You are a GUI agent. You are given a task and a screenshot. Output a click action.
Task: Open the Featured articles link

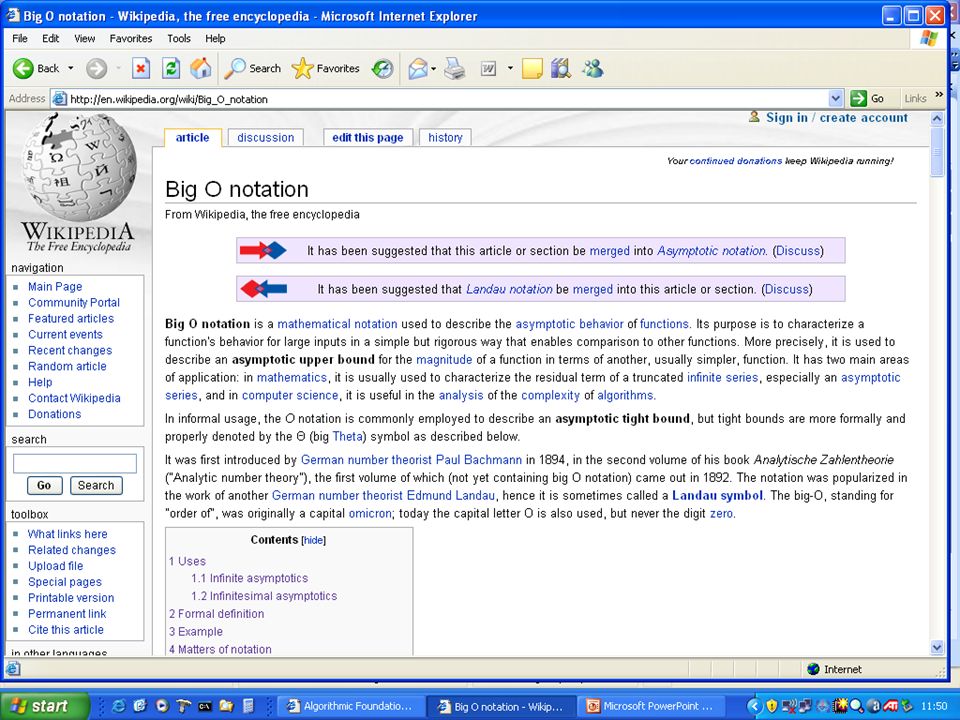click(x=71, y=318)
